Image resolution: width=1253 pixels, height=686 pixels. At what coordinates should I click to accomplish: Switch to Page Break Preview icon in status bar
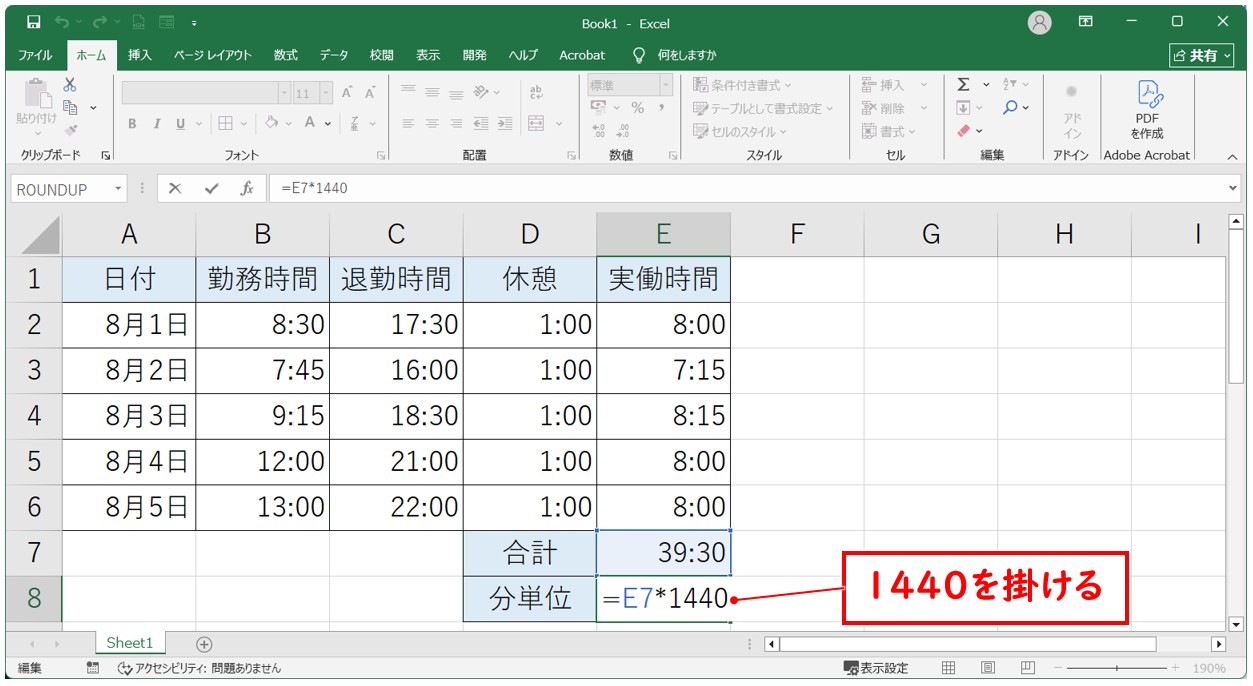tap(1027, 668)
